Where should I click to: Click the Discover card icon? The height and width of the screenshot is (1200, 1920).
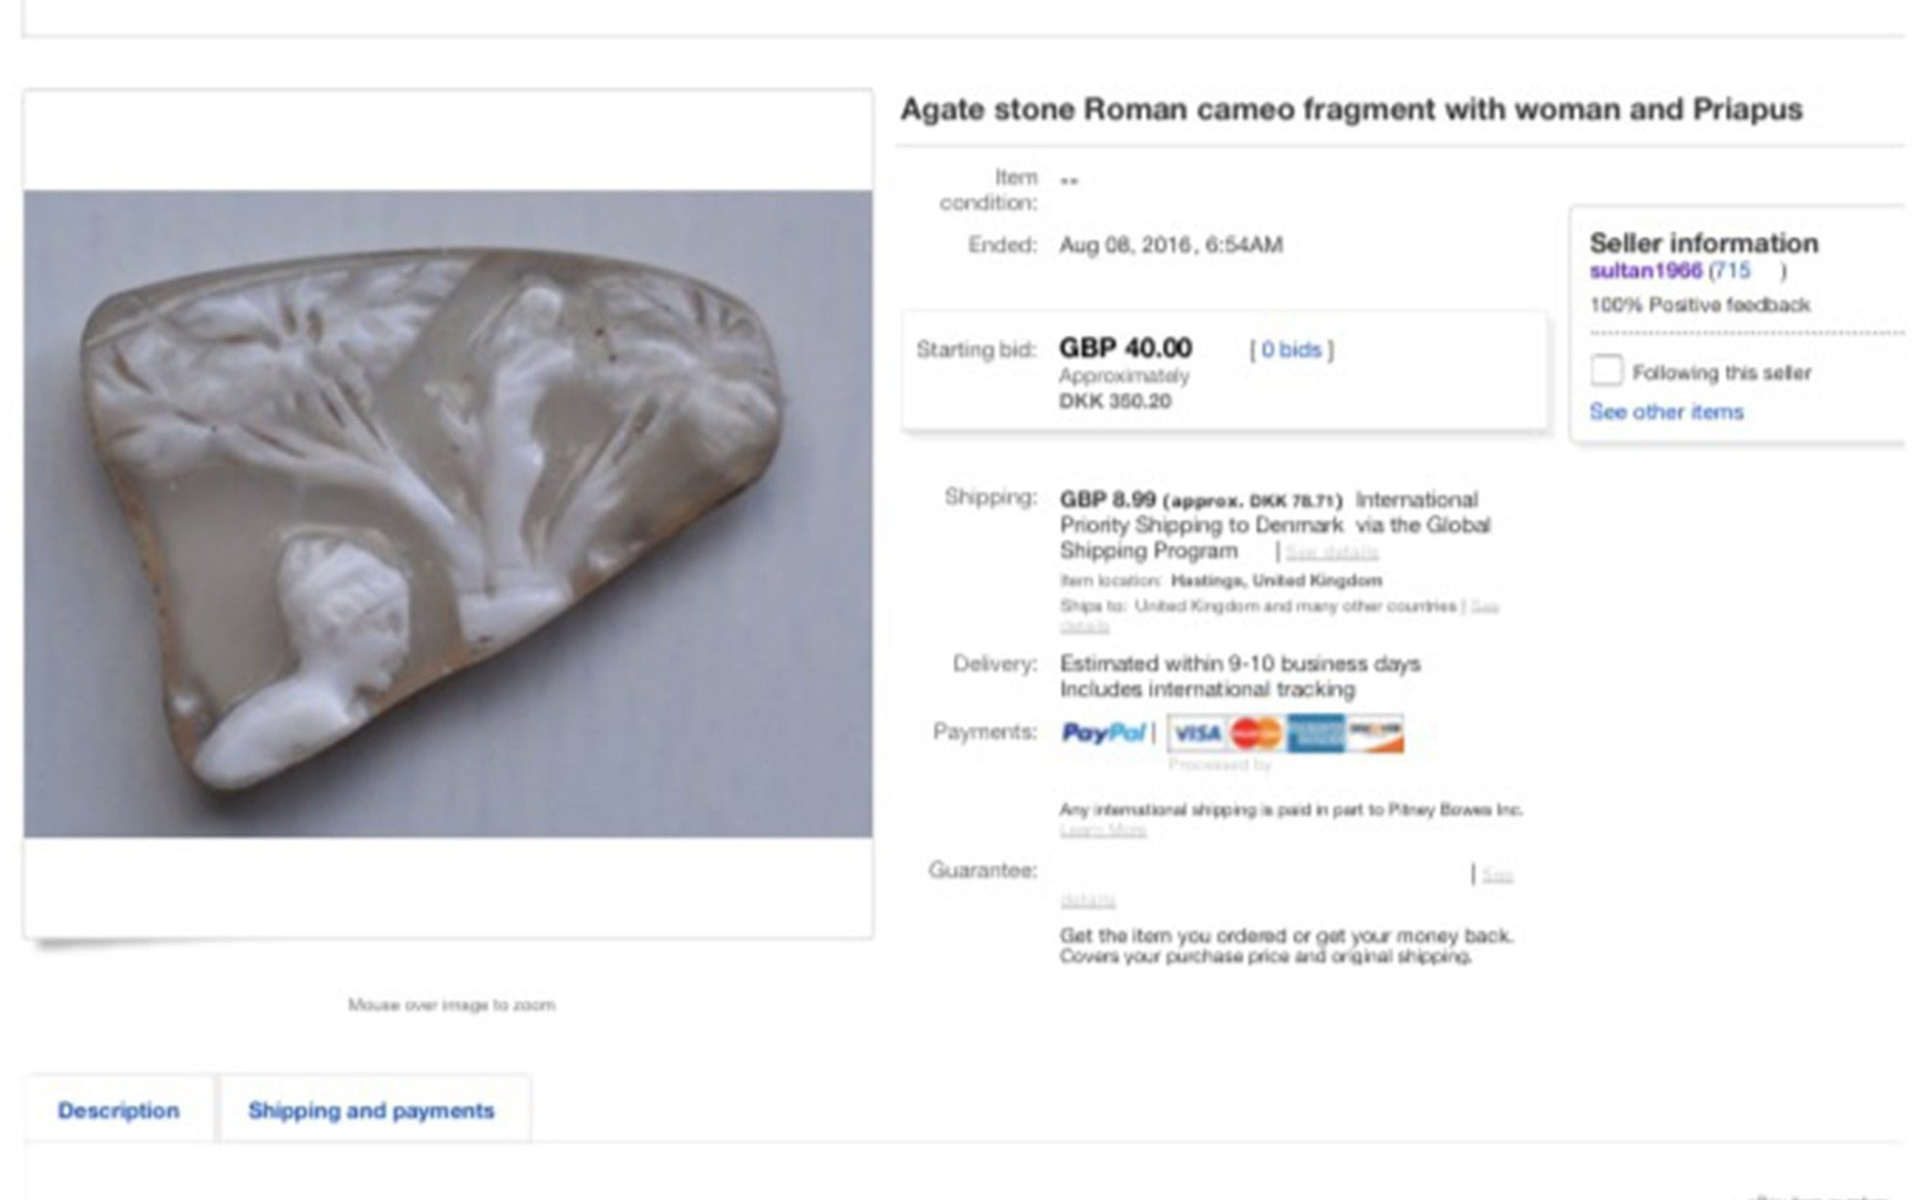[x=1375, y=734]
